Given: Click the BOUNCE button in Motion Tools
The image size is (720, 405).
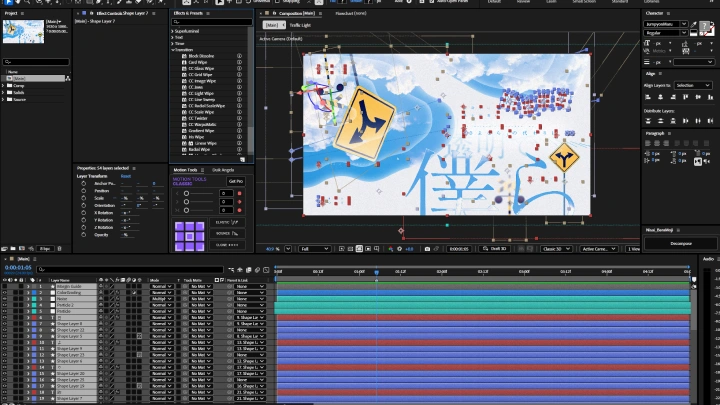Looking at the screenshot, I should coord(227,233).
